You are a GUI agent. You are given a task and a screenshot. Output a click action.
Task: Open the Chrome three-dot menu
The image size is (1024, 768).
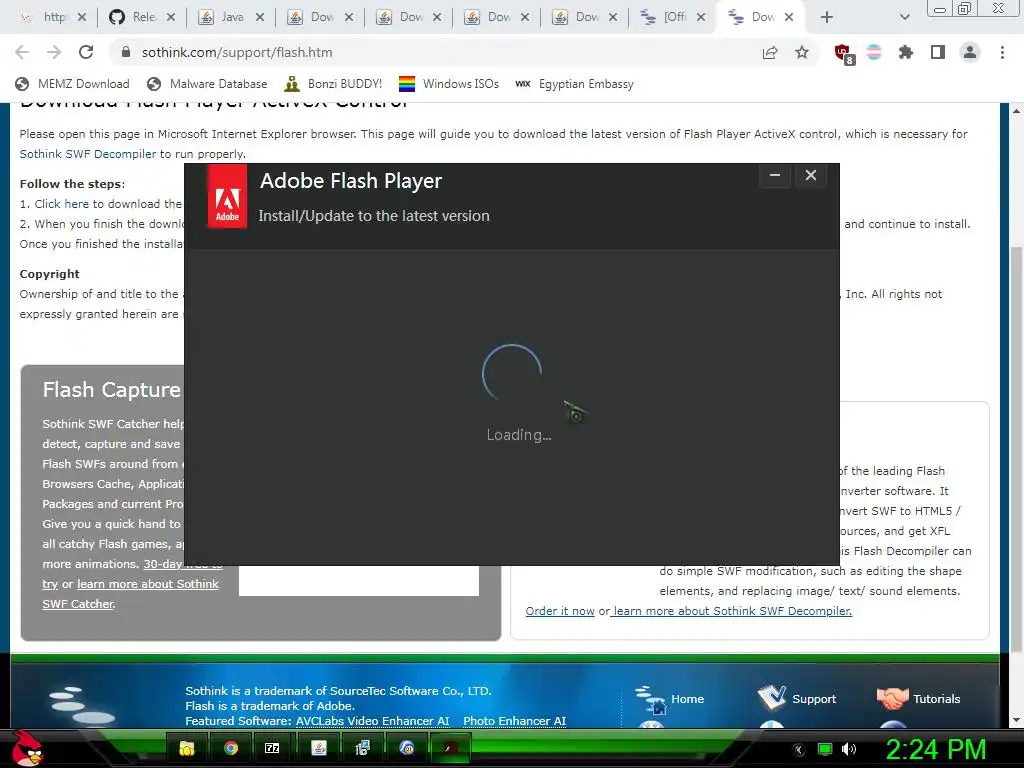[1002, 52]
